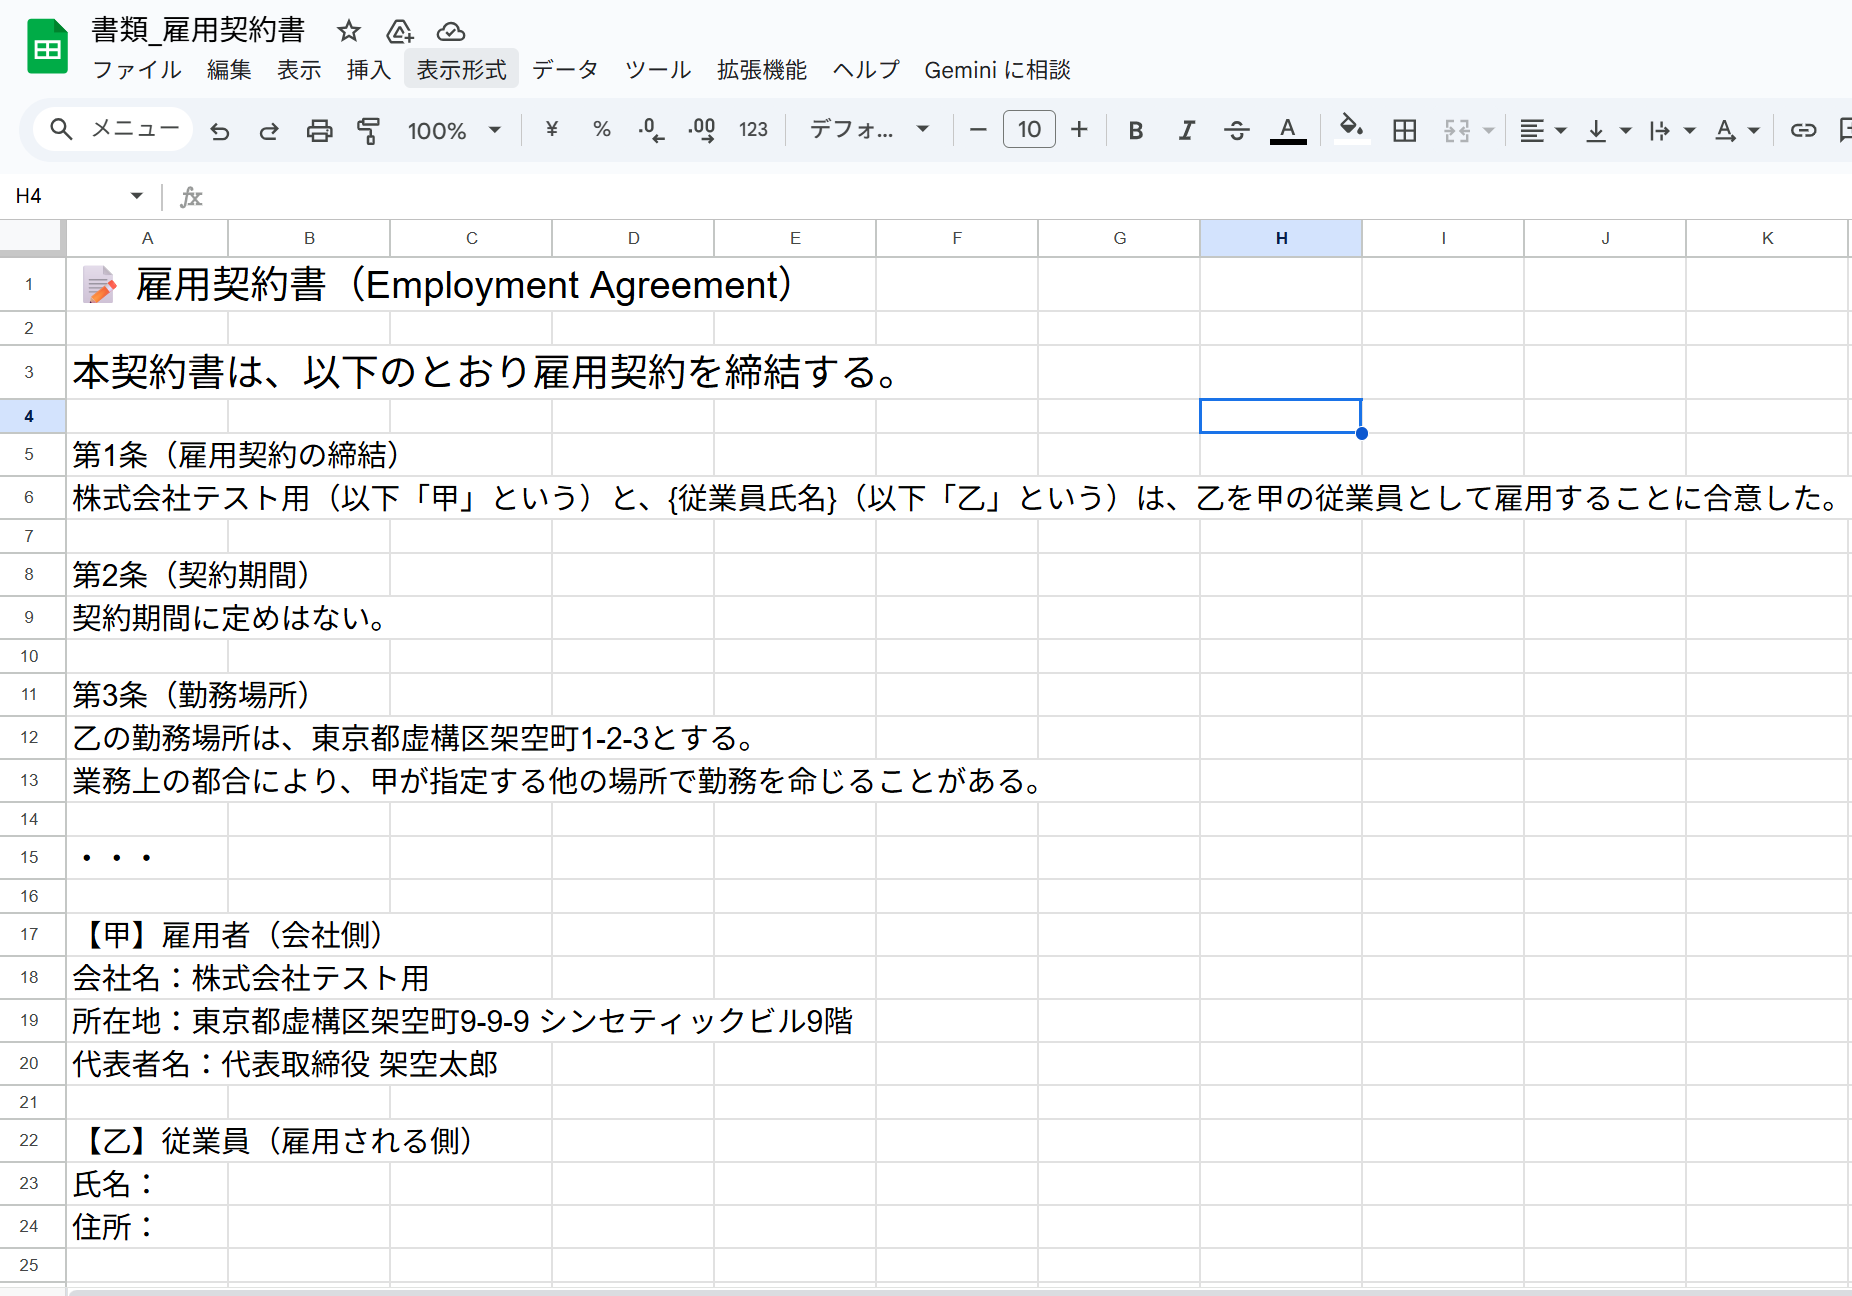The width and height of the screenshot is (1852, 1296).
Task: Open the horizontal align dropdown
Action: click(x=1542, y=131)
